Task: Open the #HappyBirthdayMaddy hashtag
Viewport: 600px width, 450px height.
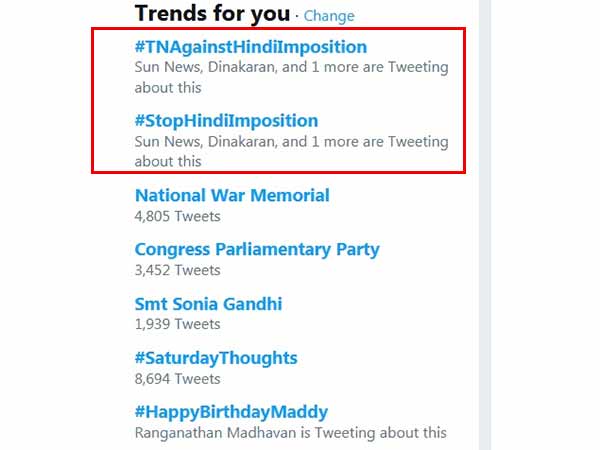Action: (x=231, y=412)
